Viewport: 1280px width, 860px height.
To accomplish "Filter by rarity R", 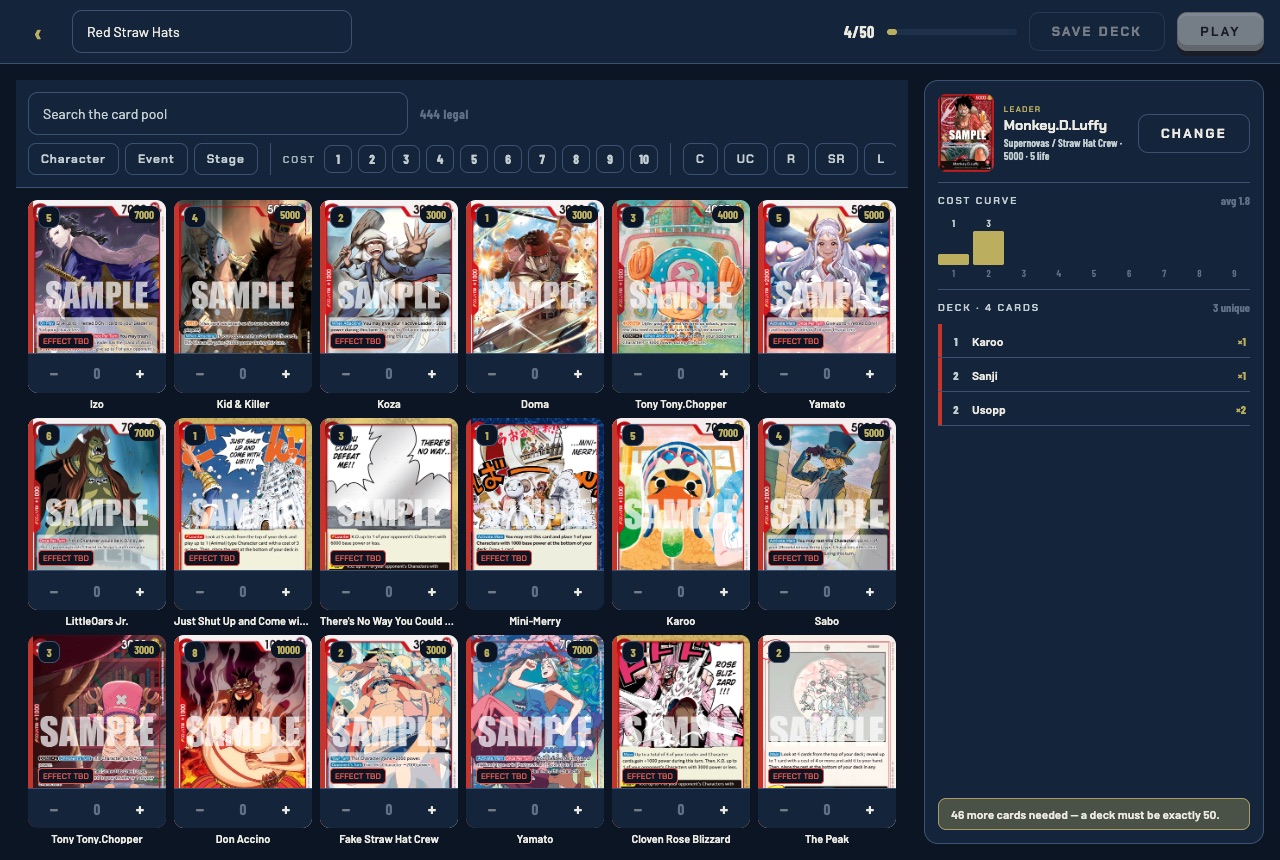I will [x=791, y=159].
